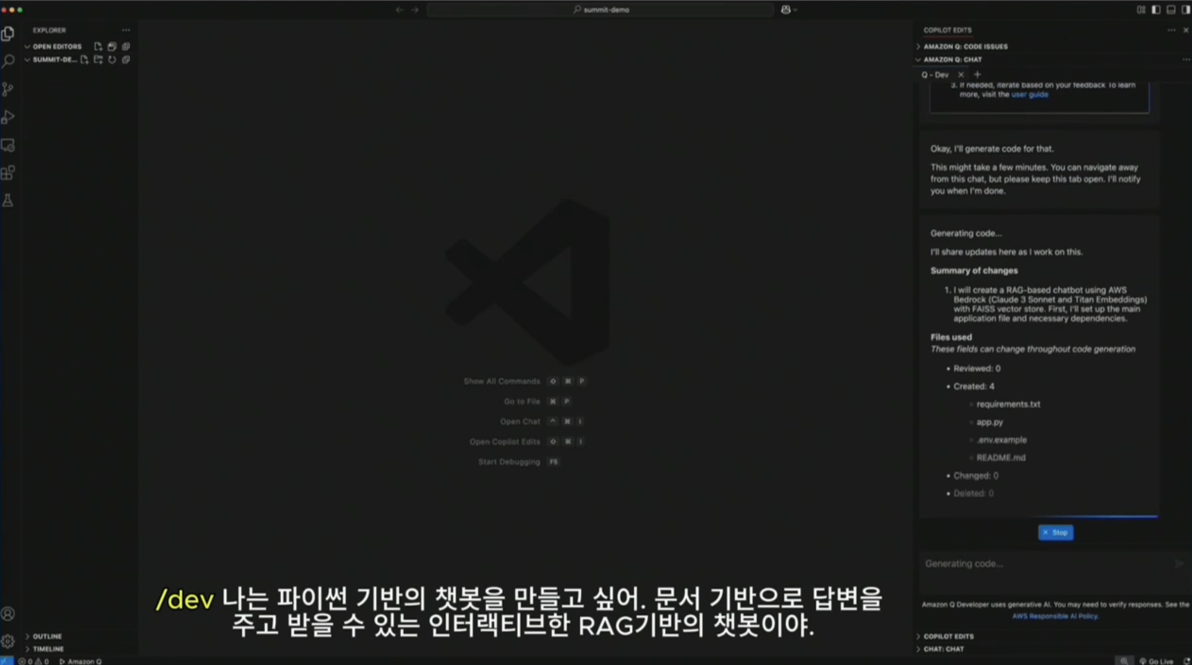Go back with the navigation arrow
The width and height of the screenshot is (1192, 665).
pos(399,10)
